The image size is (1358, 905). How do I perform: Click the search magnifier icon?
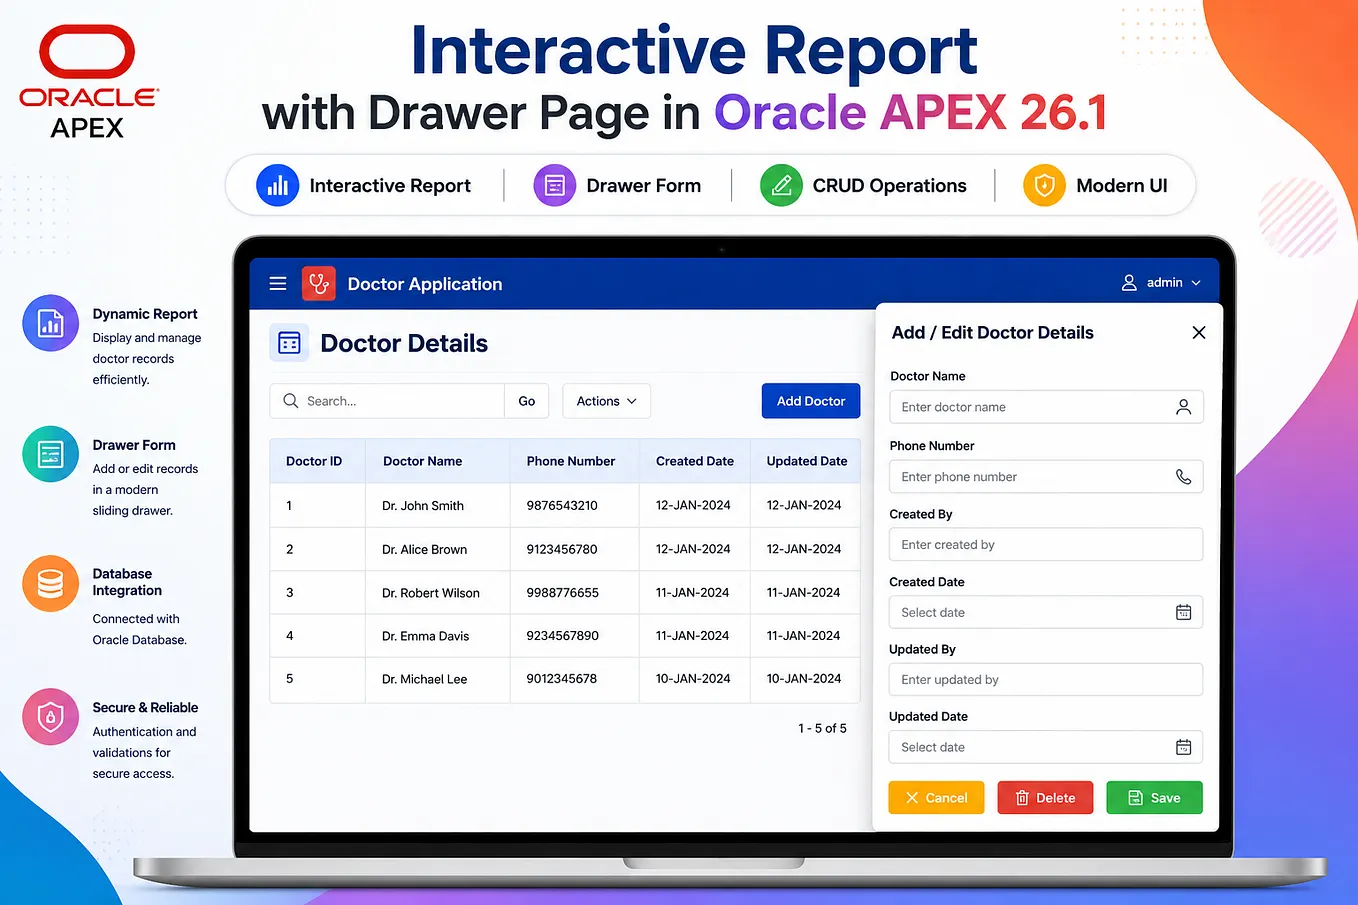(x=291, y=401)
